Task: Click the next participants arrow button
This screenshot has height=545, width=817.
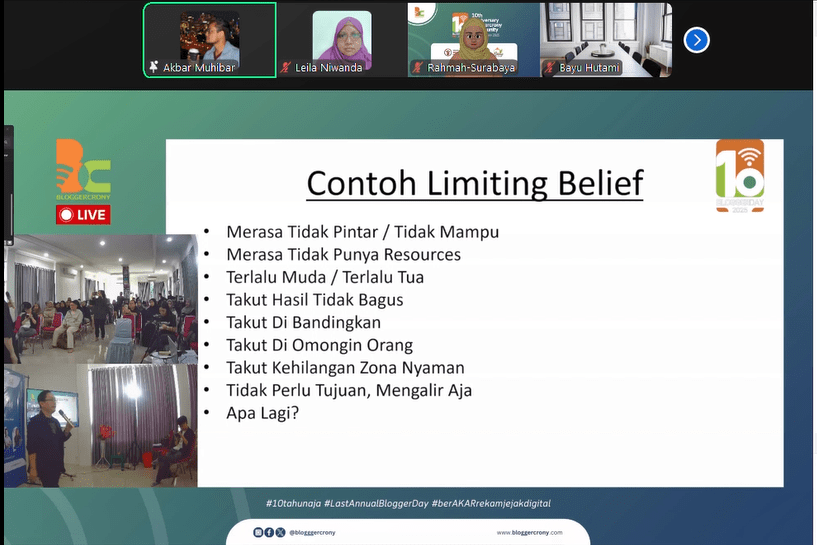Action: 697,40
